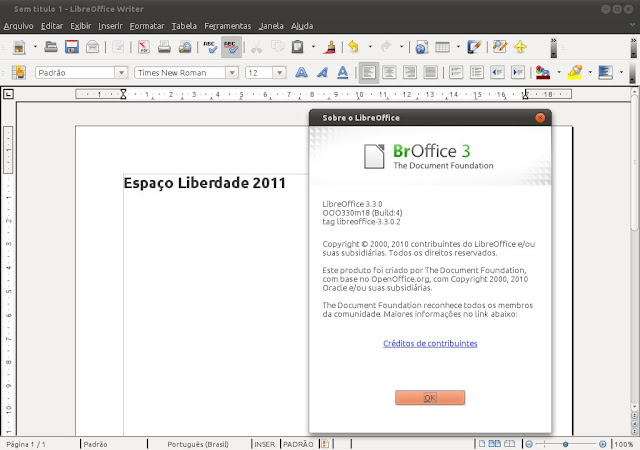This screenshot has height=450, width=640.
Task: Click OK in the Sobre o LibreOffice dialog
Action: (430, 398)
